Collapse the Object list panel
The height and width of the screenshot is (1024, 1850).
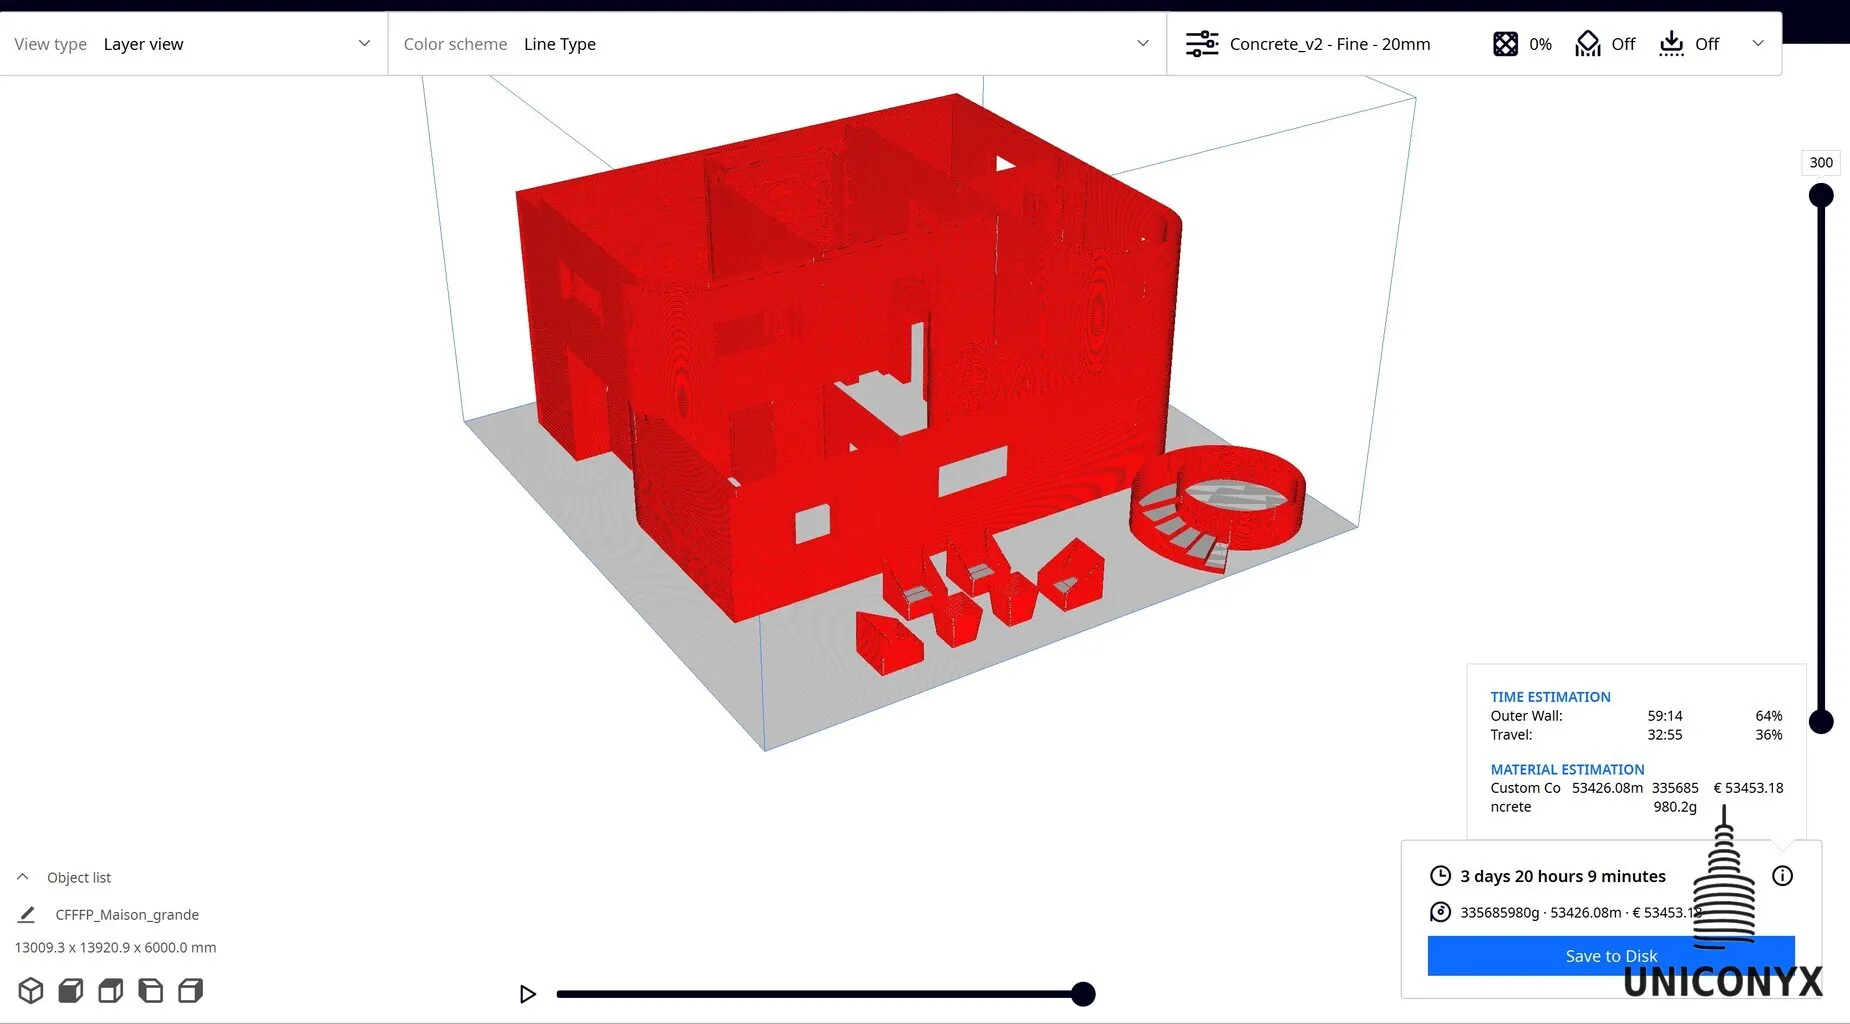22,877
